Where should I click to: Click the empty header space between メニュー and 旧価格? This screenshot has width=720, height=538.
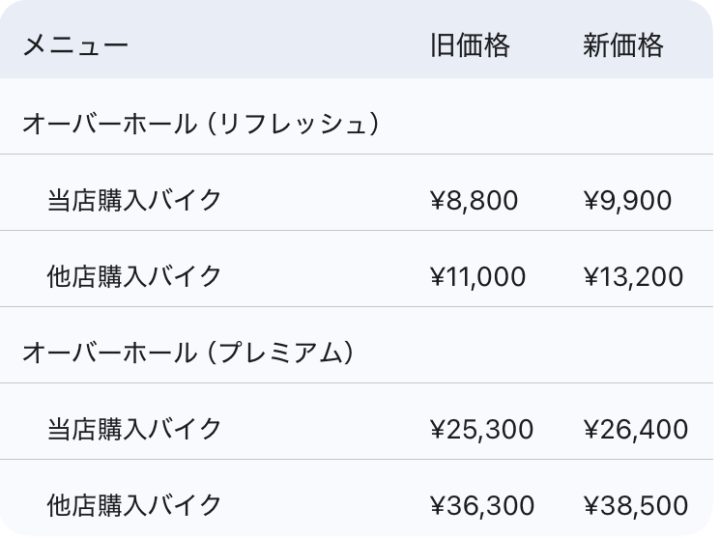point(280,46)
